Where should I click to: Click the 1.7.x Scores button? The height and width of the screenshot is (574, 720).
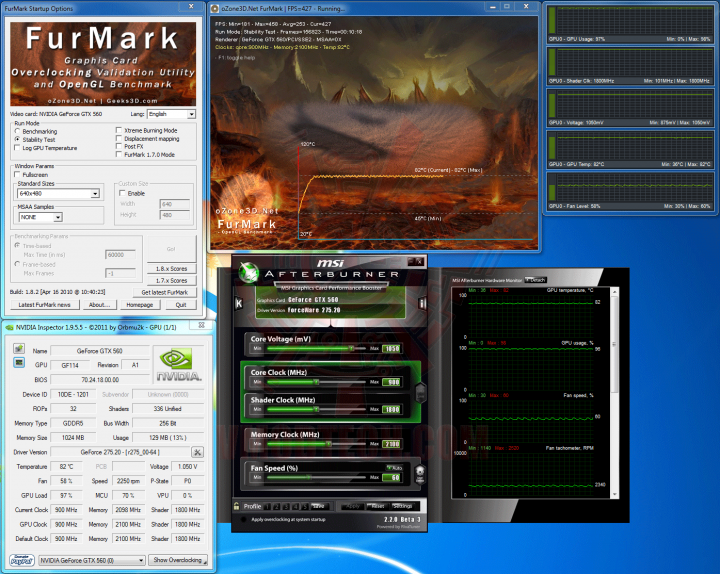pyautogui.click(x=171, y=281)
